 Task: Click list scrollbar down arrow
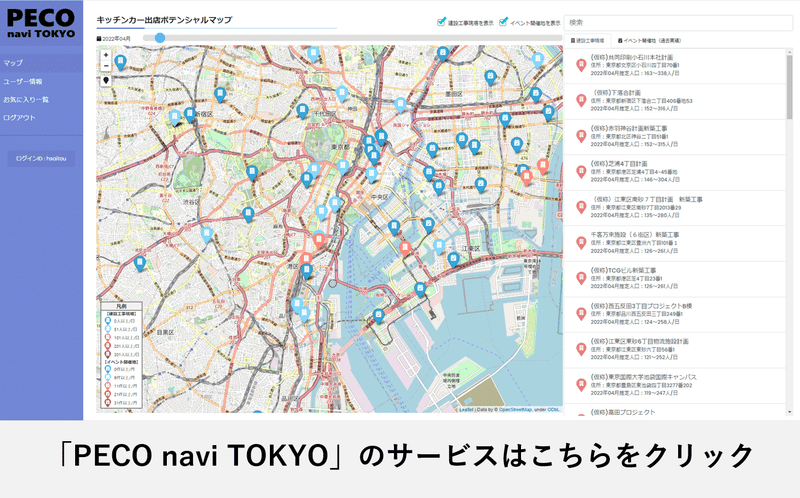tap(790, 412)
